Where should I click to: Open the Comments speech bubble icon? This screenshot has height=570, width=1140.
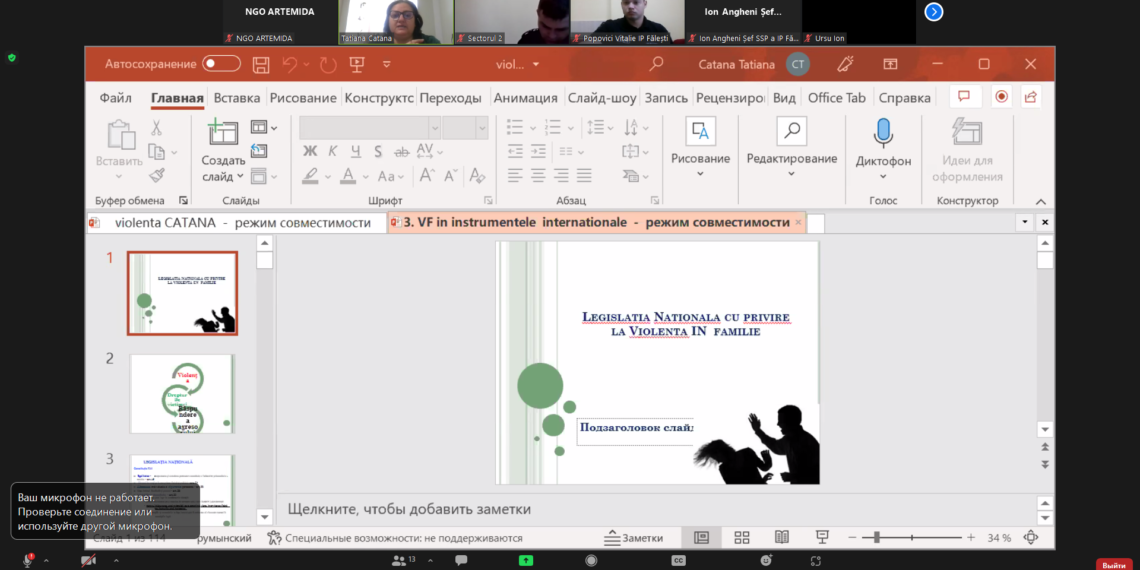tap(965, 97)
